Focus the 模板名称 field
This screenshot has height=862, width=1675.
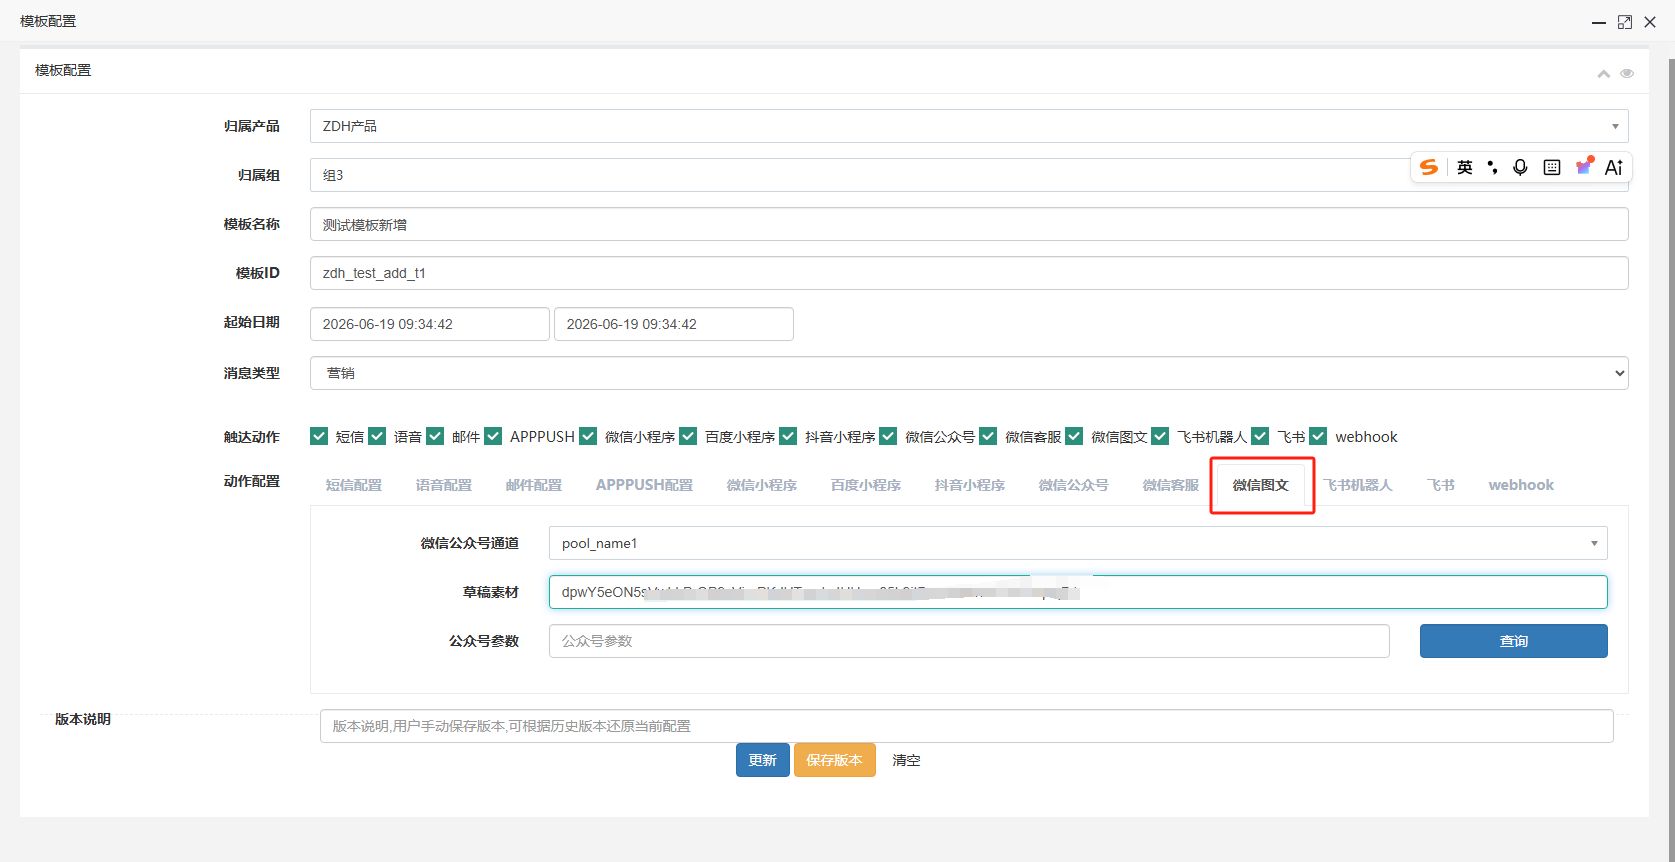coord(969,224)
